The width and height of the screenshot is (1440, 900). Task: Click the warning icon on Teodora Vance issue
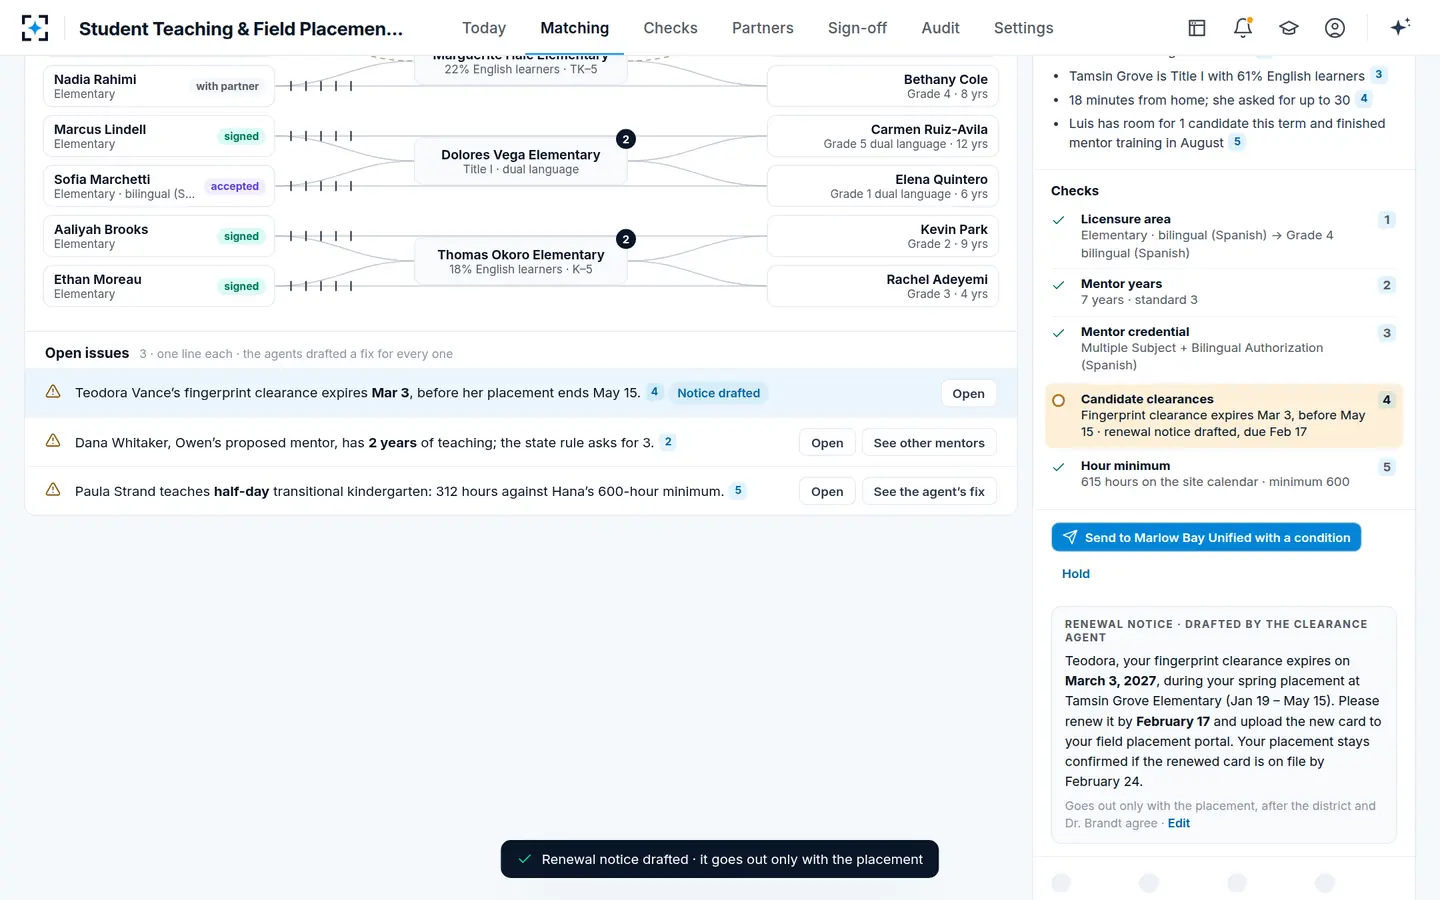pos(53,392)
